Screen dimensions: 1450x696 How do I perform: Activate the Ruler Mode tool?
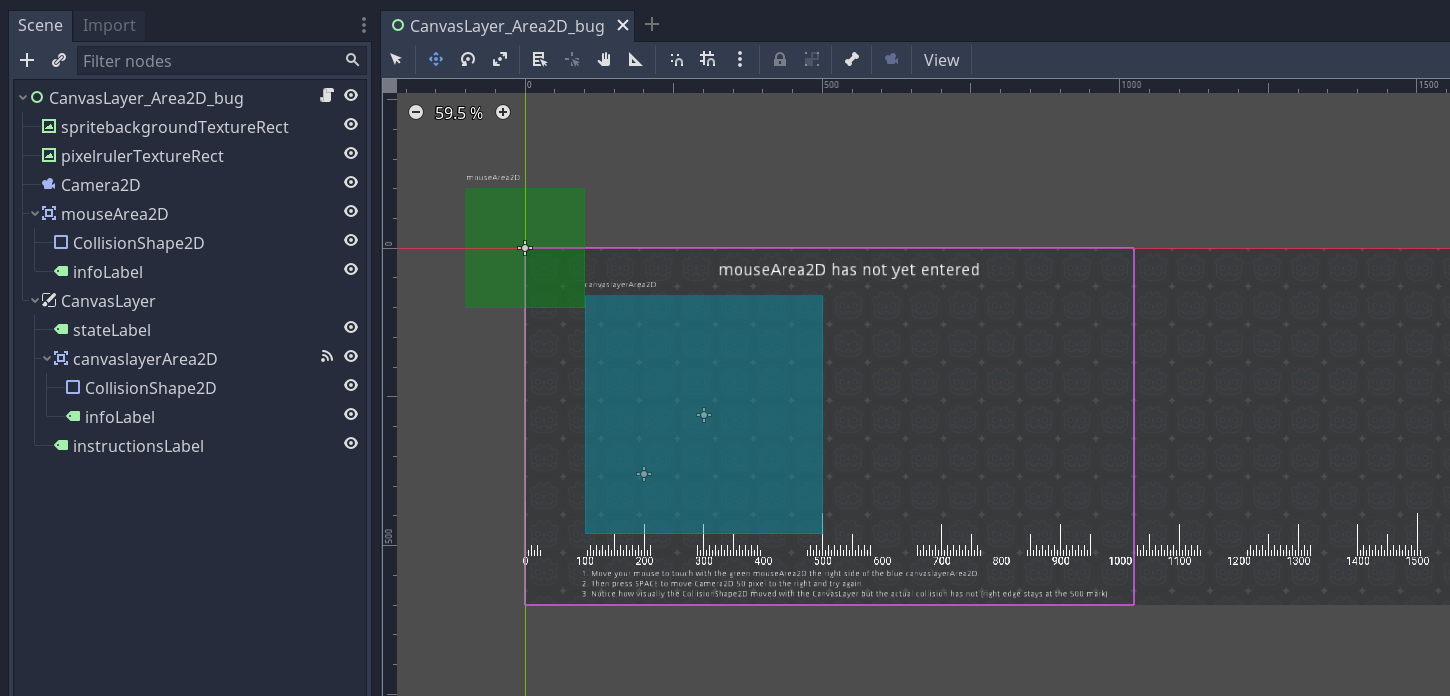pos(635,59)
